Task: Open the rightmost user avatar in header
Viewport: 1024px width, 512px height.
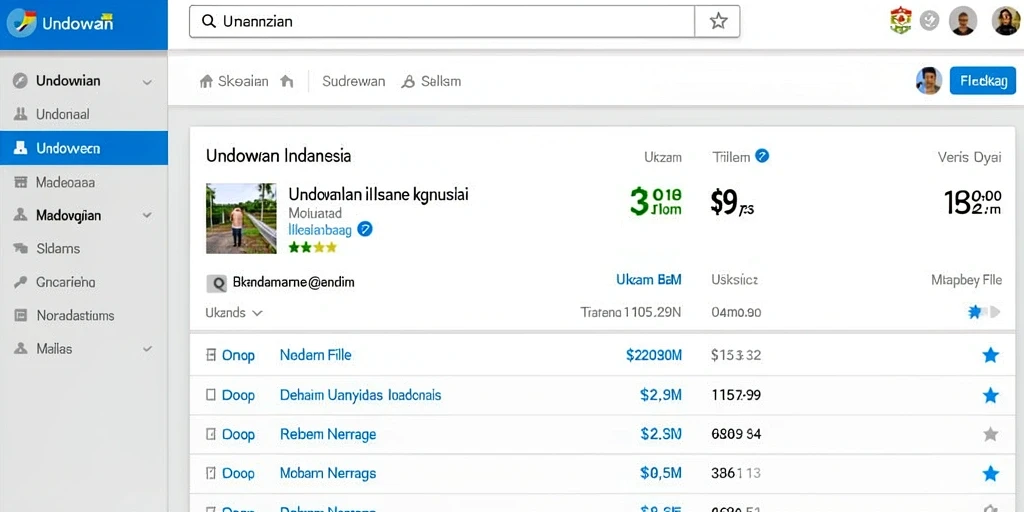Action: click(x=1006, y=21)
